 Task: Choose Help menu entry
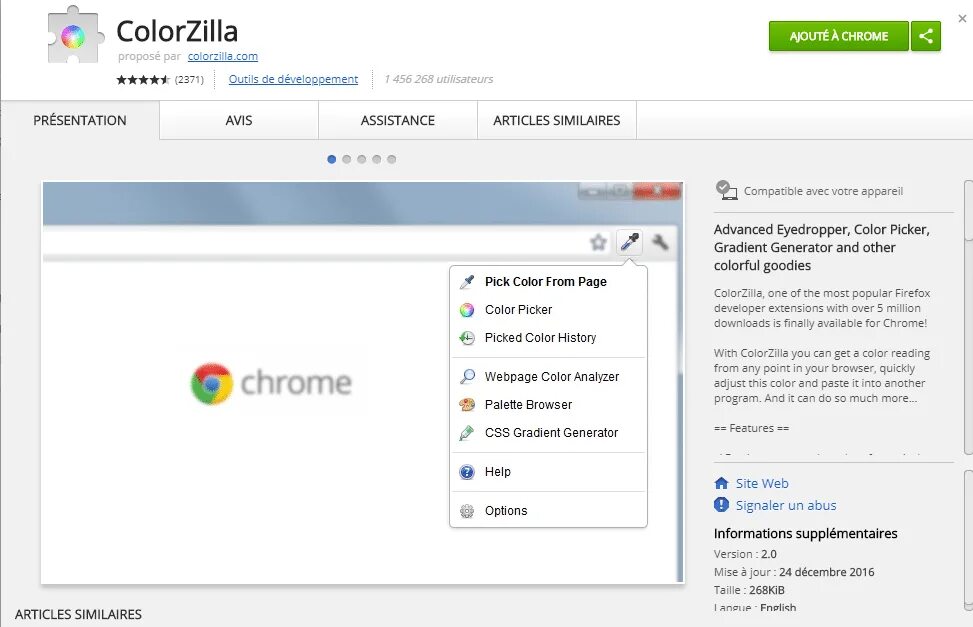[x=549, y=472]
